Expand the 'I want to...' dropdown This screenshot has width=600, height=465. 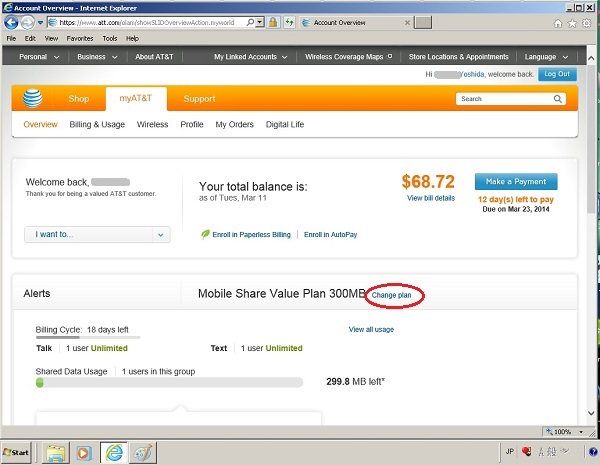click(x=97, y=234)
